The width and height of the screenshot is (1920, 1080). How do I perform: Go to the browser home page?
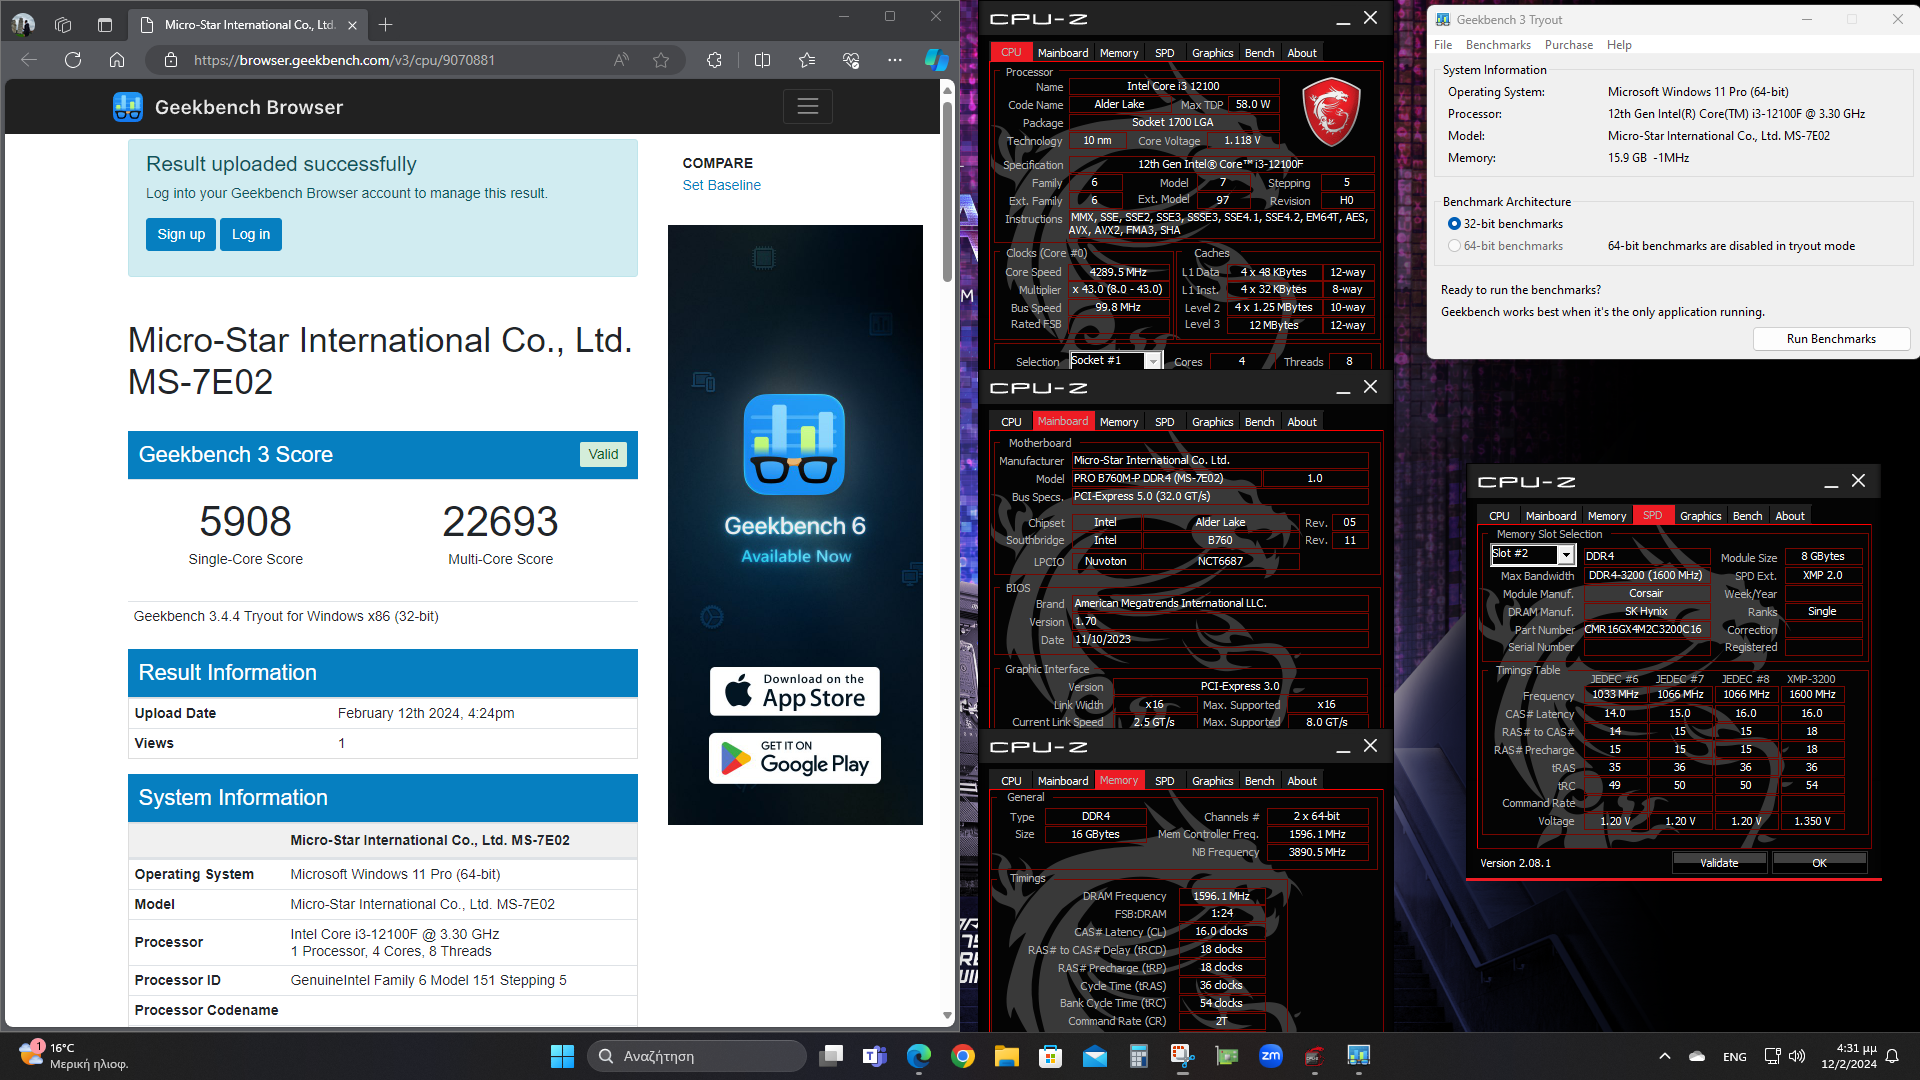pos(117,60)
